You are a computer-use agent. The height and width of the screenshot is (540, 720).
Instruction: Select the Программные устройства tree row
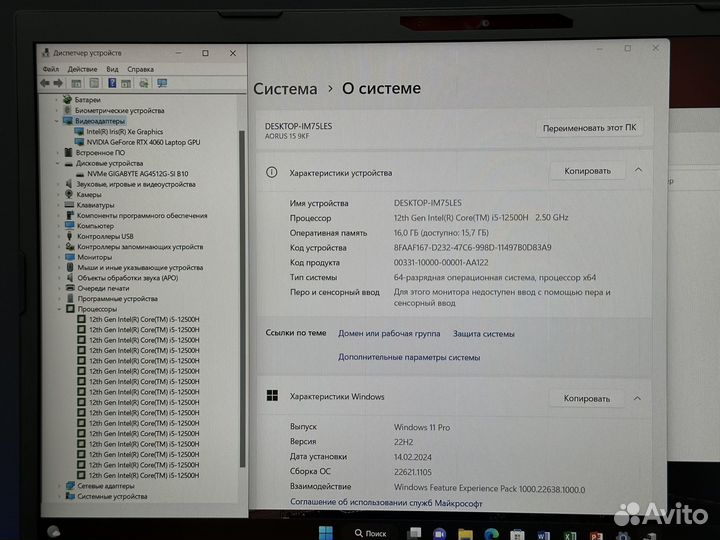pyautogui.click(x=118, y=298)
